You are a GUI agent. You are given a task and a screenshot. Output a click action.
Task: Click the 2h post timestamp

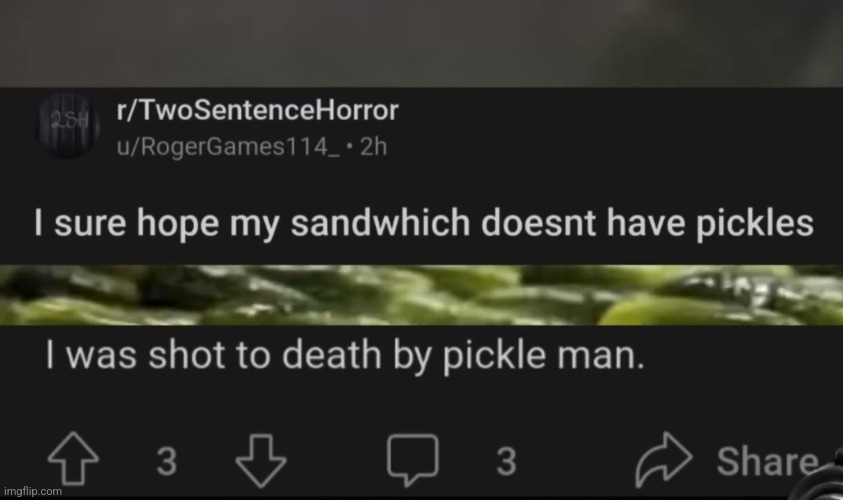(x=373, y=146)
